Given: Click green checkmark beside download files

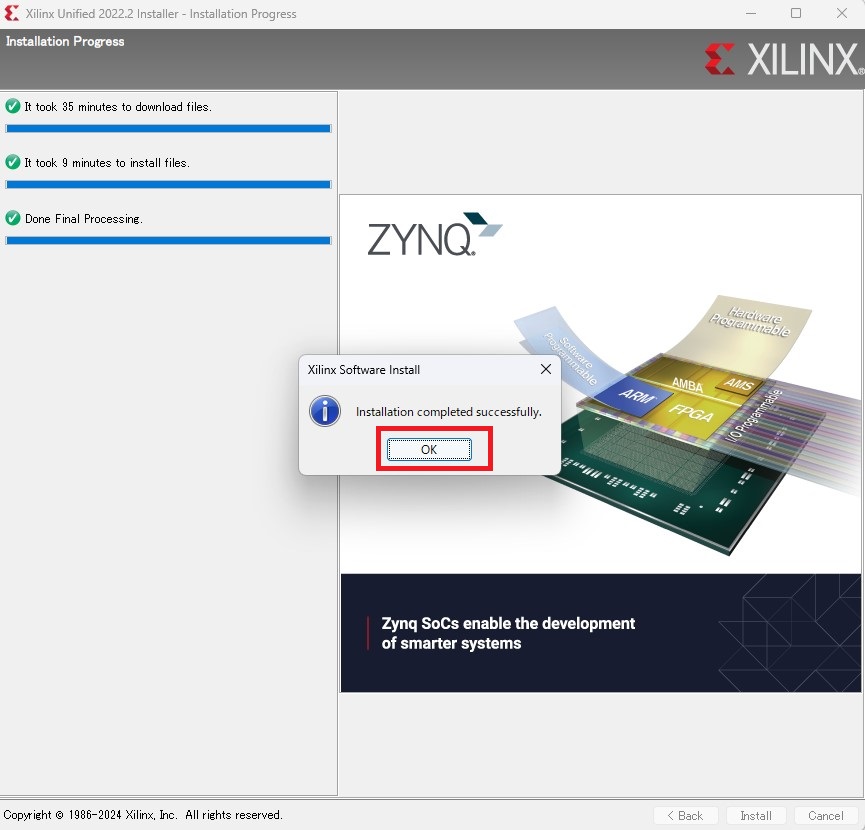Looking at the screenshot, I should (x=13, y=106).
